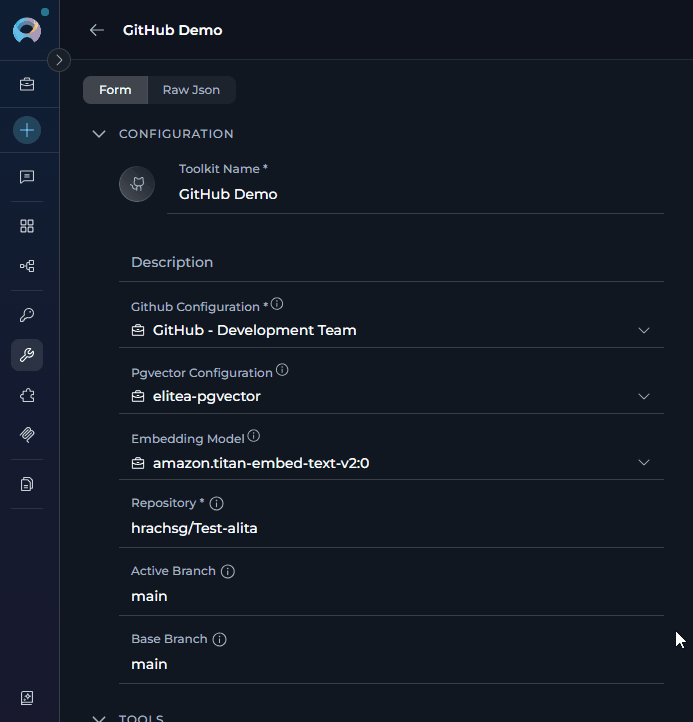Go back using the left arrow
Viewport: 693px width, 722px height.
pyautogui.click(x=97, y=30)
